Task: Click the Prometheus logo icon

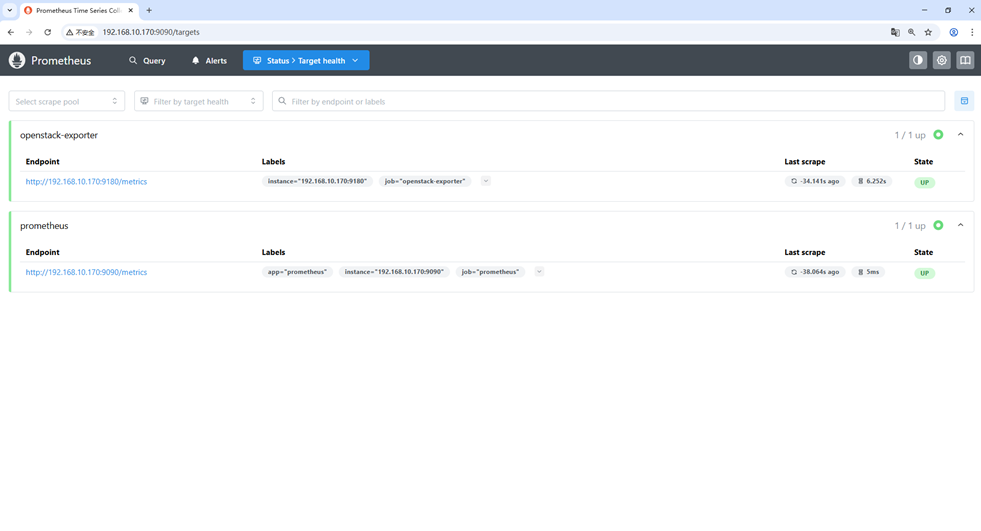Action: click(17, 60)
